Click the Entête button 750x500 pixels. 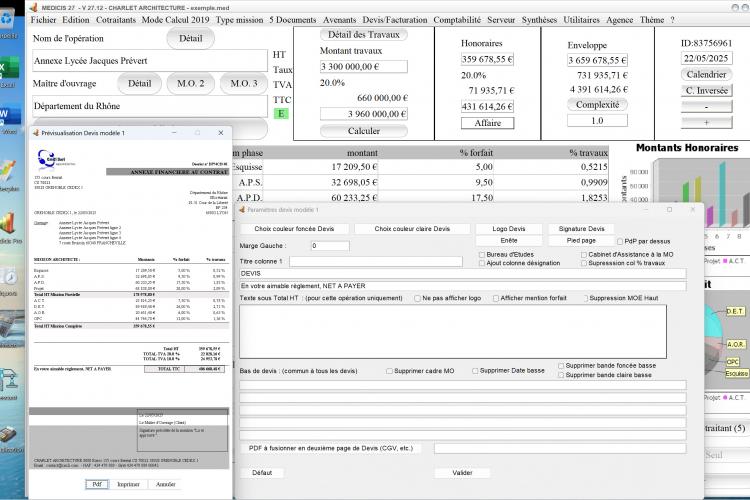pos(509,241)
